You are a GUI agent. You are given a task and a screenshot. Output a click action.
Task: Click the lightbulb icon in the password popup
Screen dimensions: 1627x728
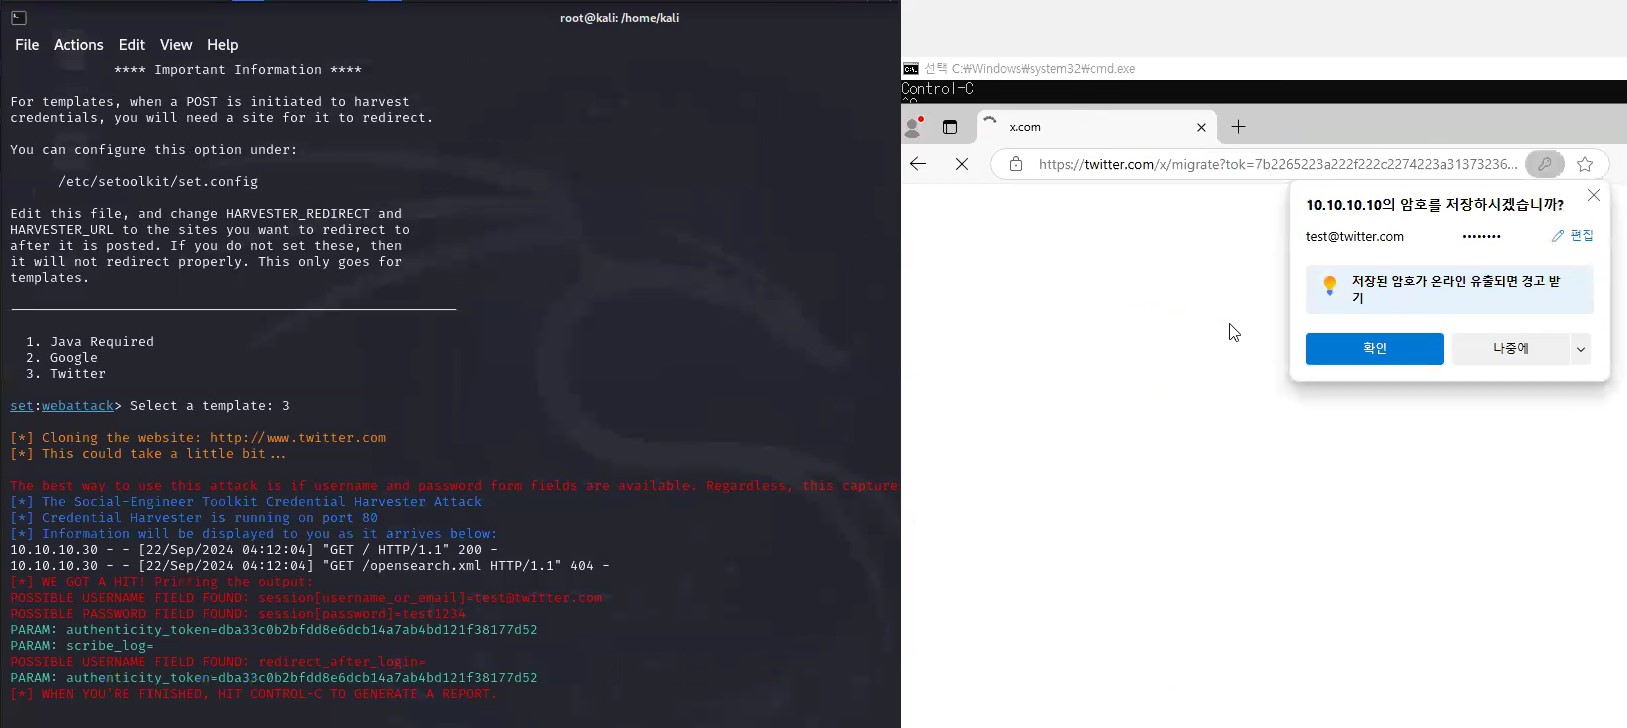(x=1330, y=286)
